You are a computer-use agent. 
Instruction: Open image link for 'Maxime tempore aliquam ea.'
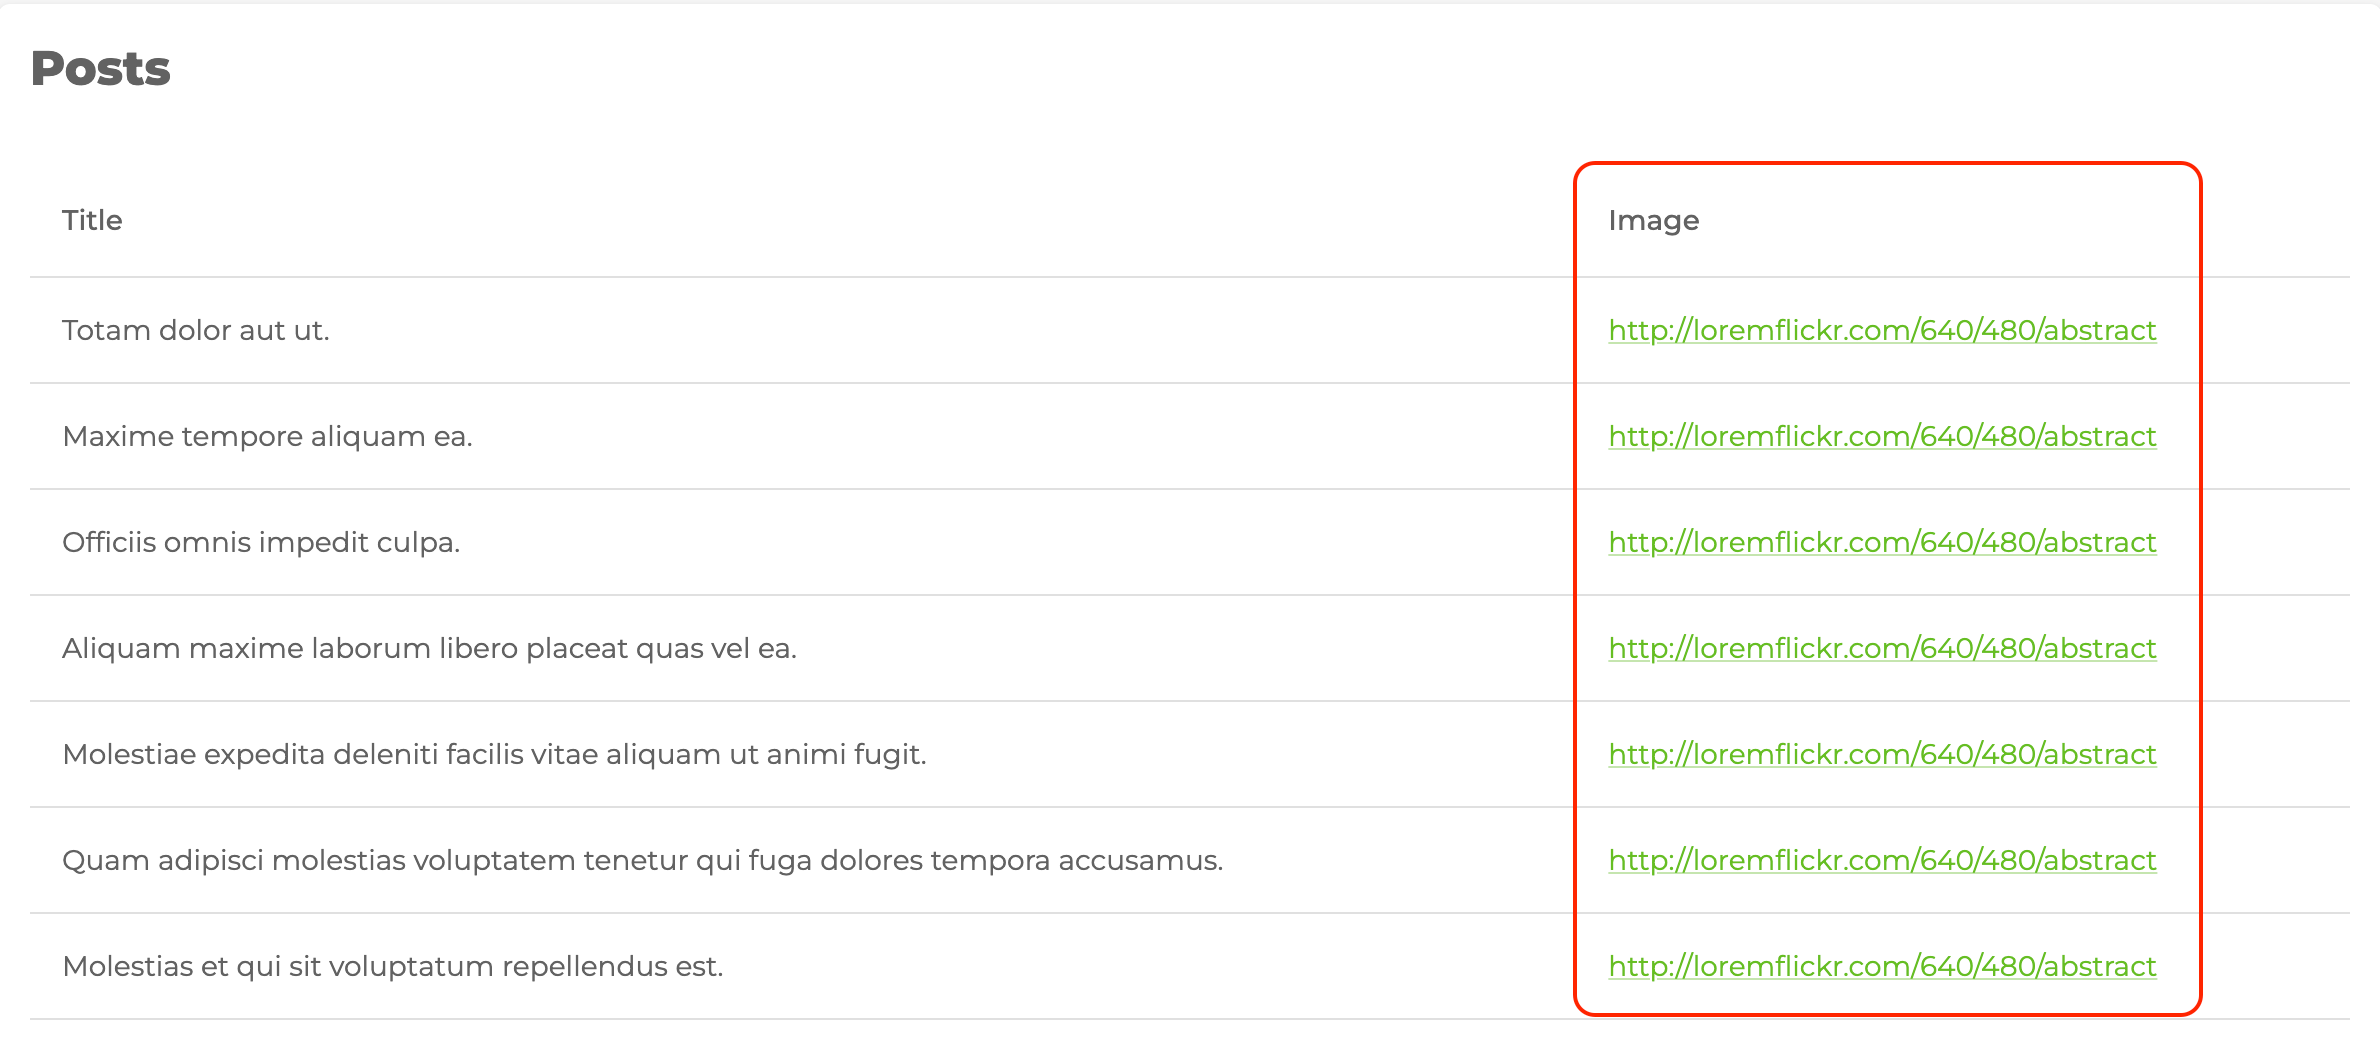pos(1882,436)
